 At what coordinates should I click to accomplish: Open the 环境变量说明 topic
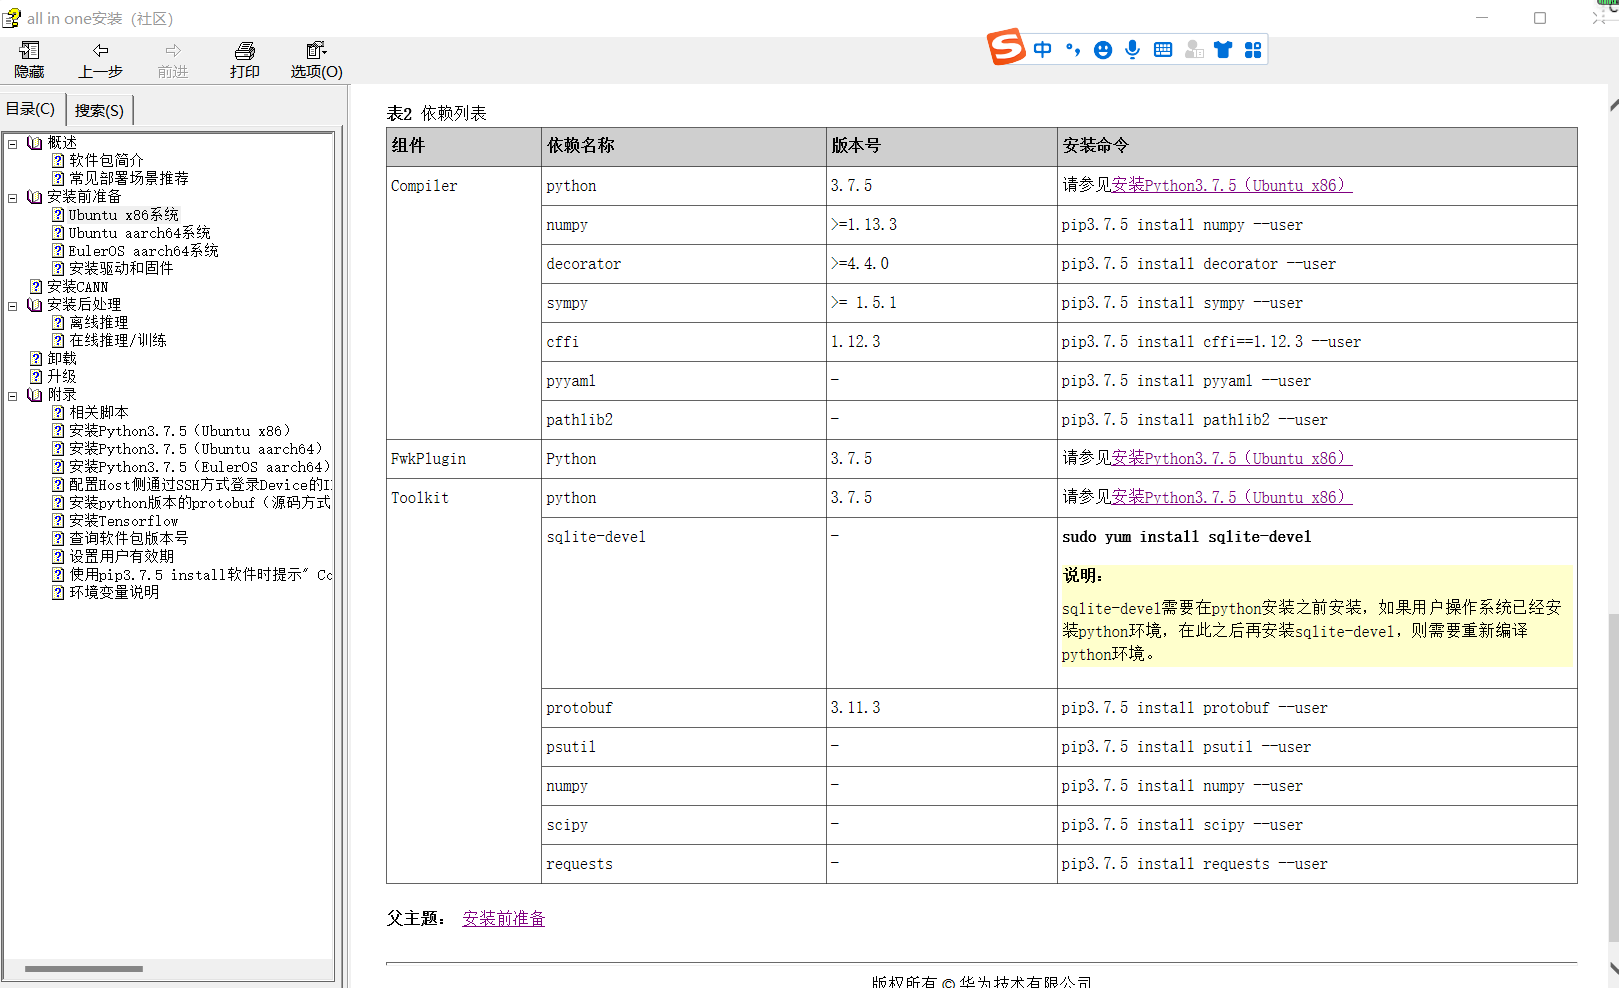pyautogui.click(x=114, y=592)
